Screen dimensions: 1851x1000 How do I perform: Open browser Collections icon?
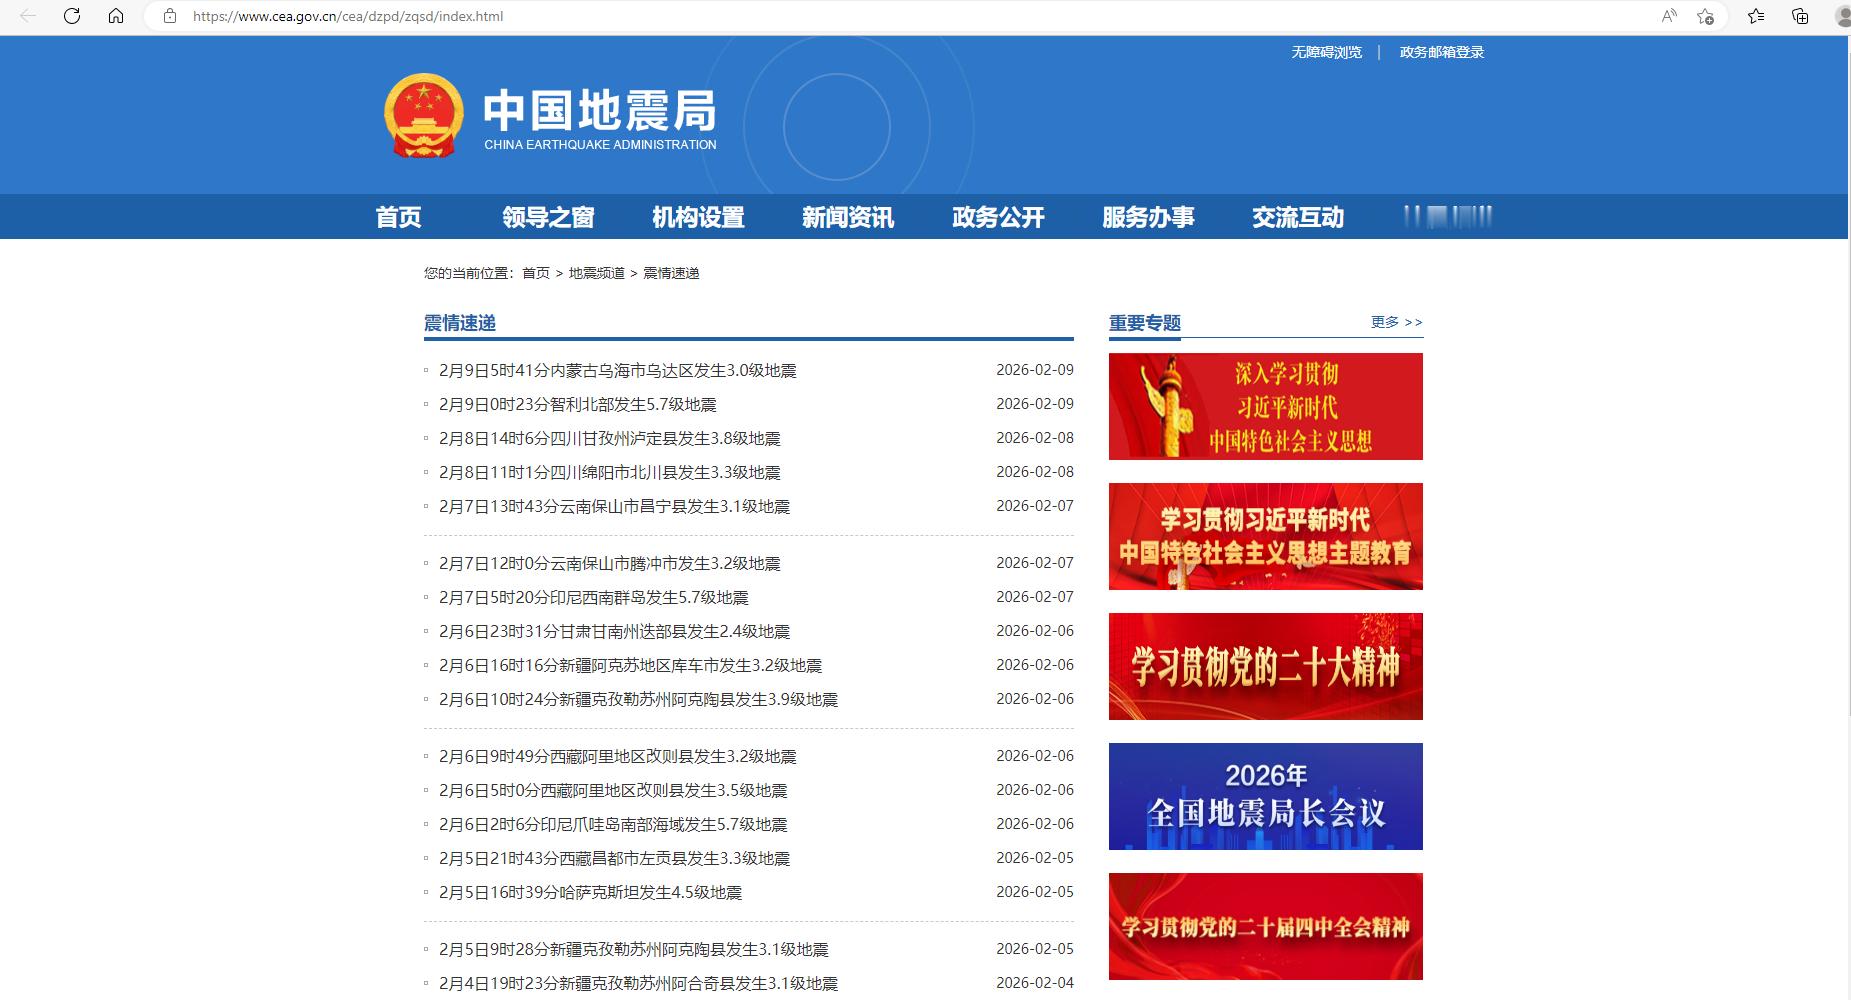(x=1799, y=16)
